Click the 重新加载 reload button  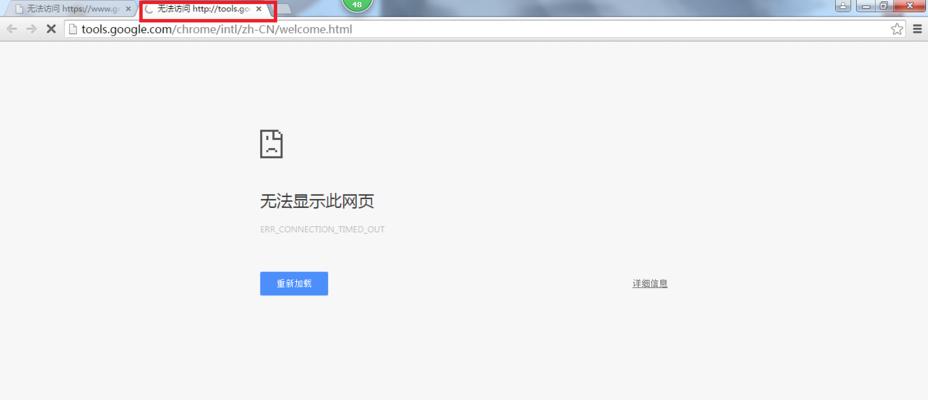pos(294,283)
